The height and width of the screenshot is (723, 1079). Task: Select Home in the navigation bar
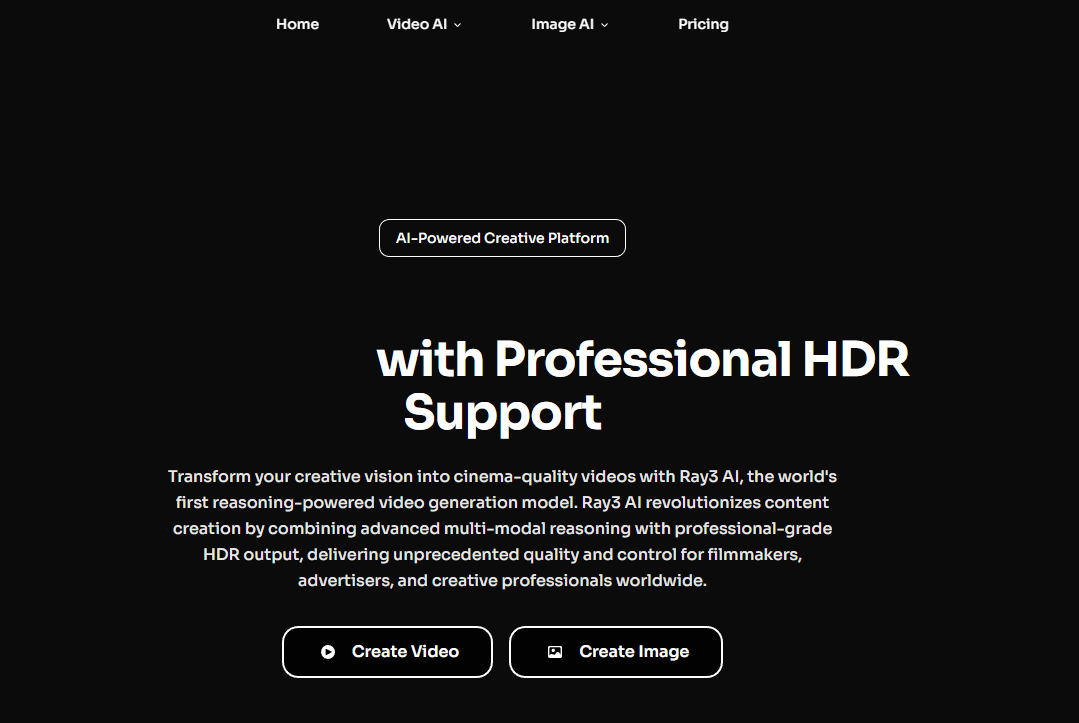tap(297, 24)
